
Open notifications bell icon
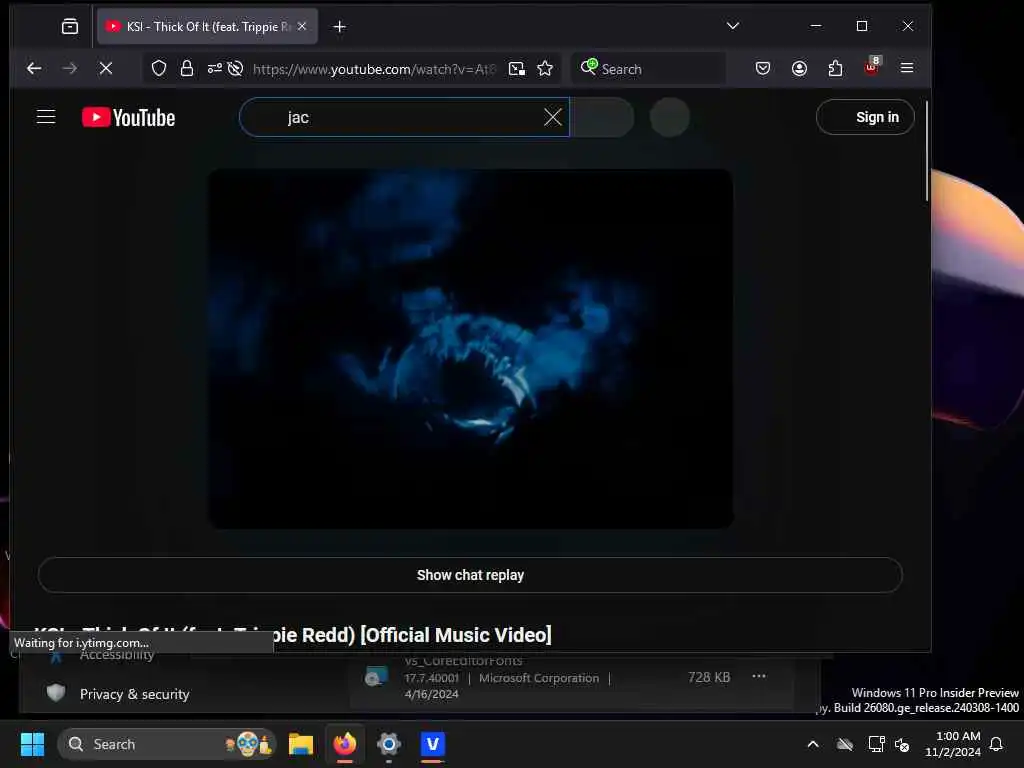click(x=997, y=744)
